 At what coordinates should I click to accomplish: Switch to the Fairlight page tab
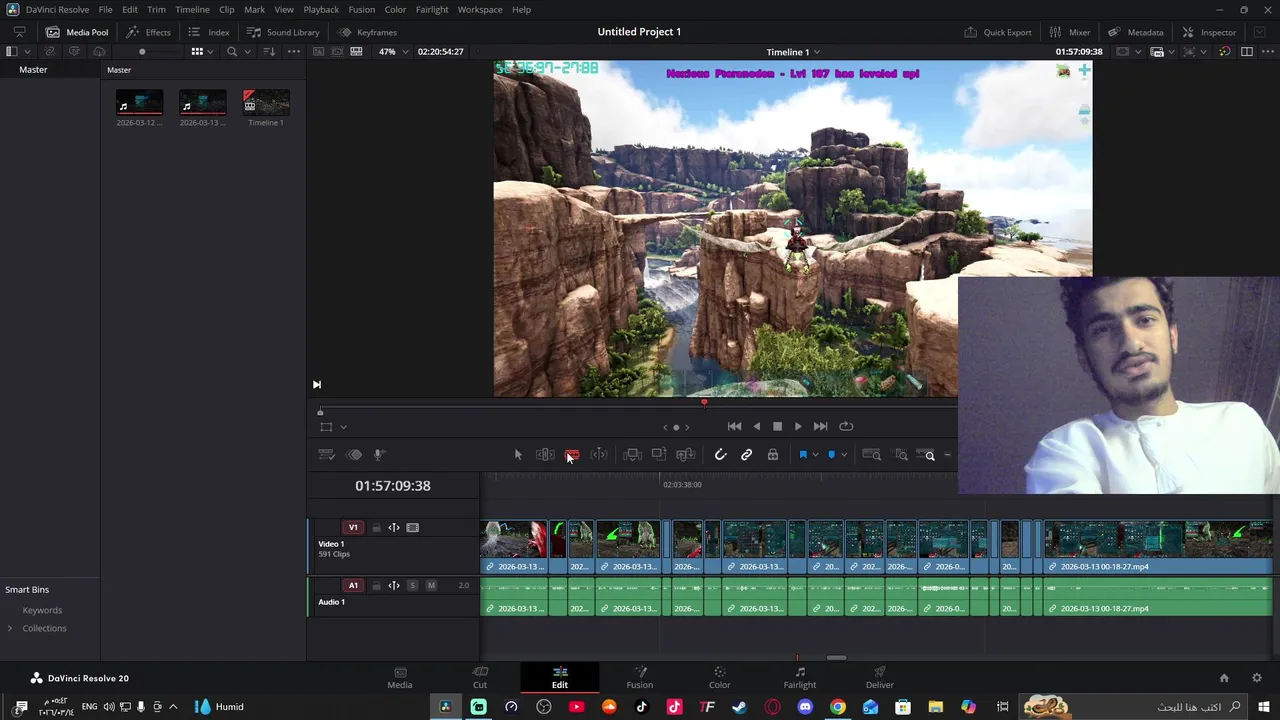[800, 677]
